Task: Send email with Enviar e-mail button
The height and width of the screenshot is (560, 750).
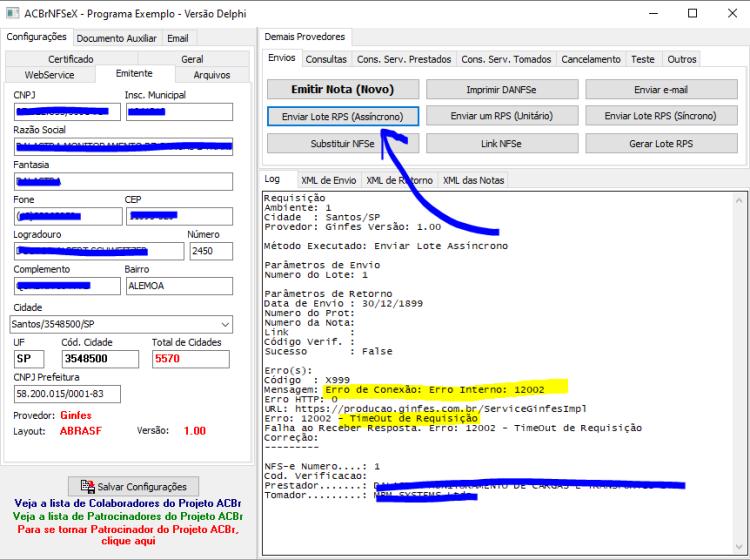Action: (661, 89)
